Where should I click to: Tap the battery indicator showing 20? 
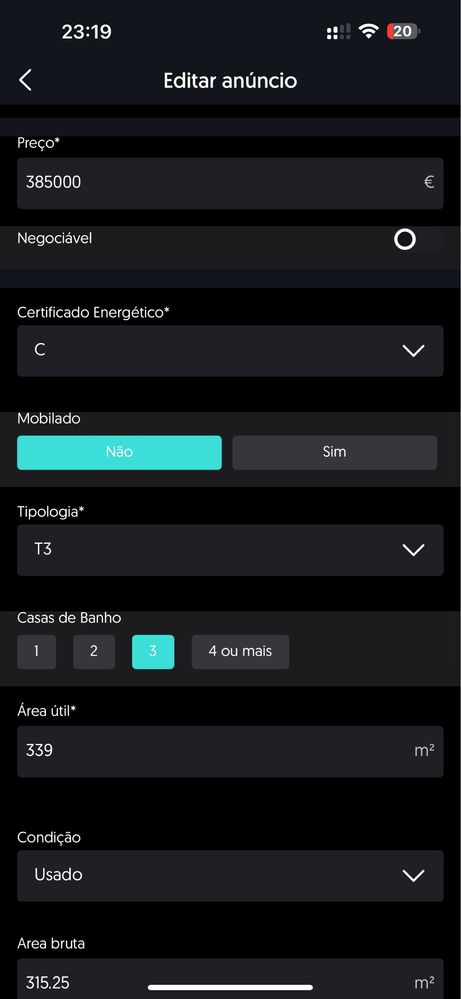click(x=403, y=31)
